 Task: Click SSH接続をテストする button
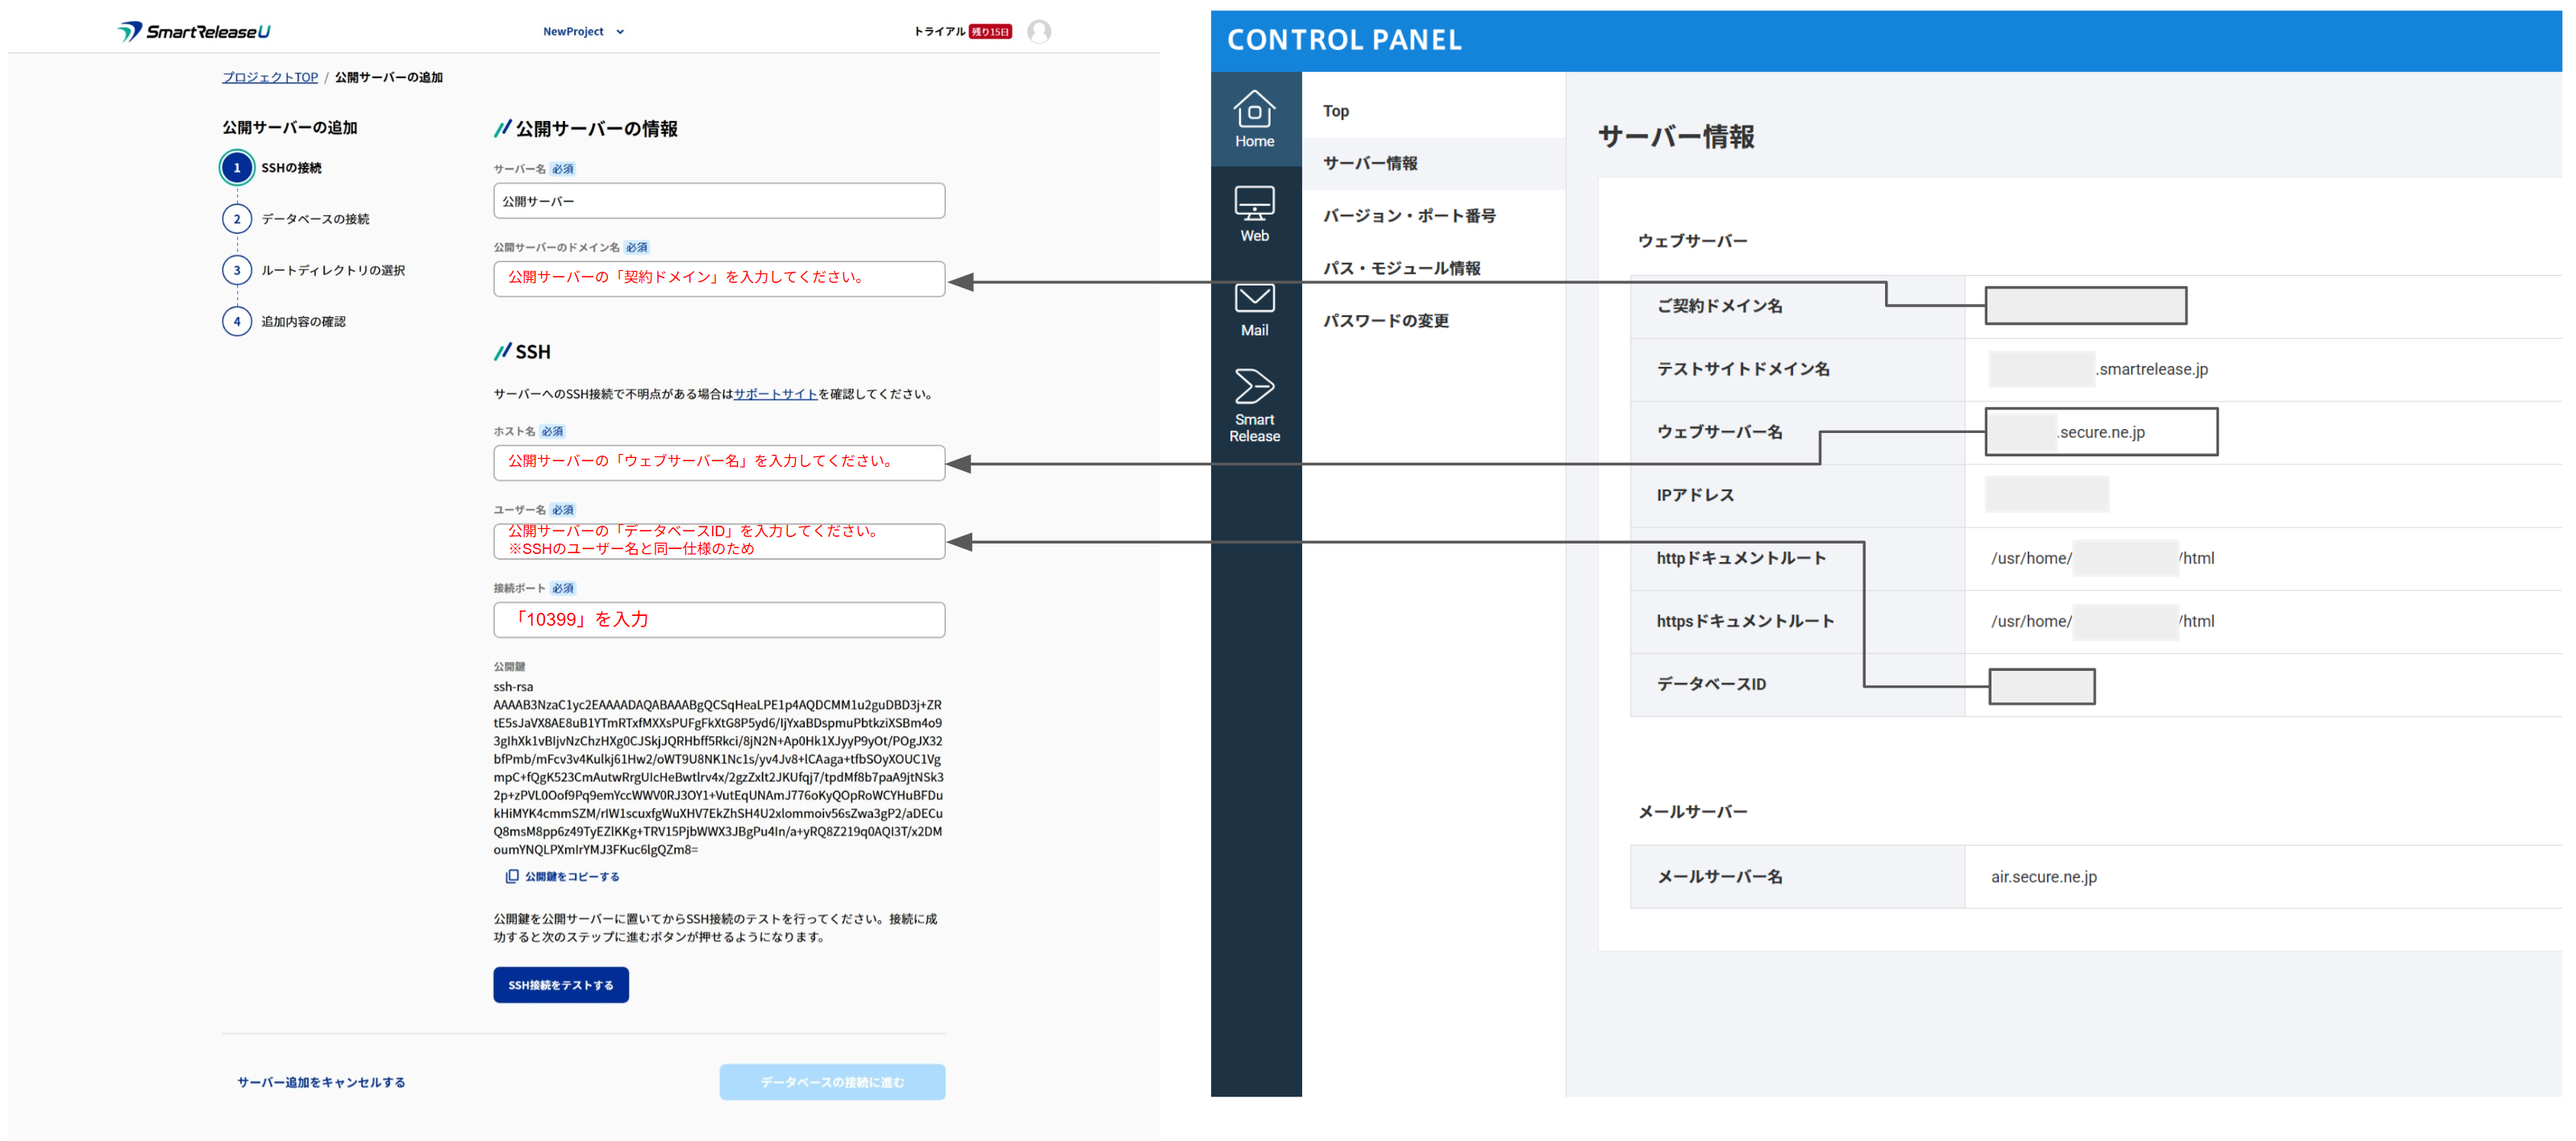[560, 985]
